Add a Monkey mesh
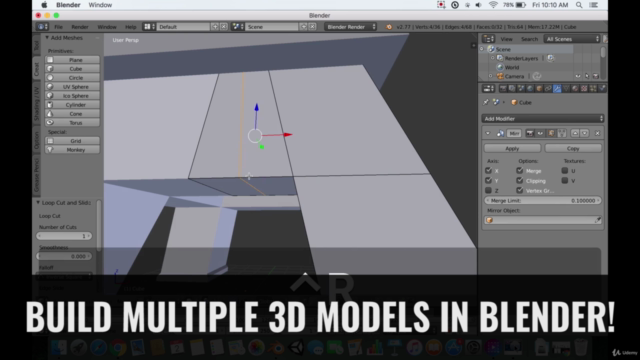Viewport: 640px width, 360px height. (x=72, y=150)
